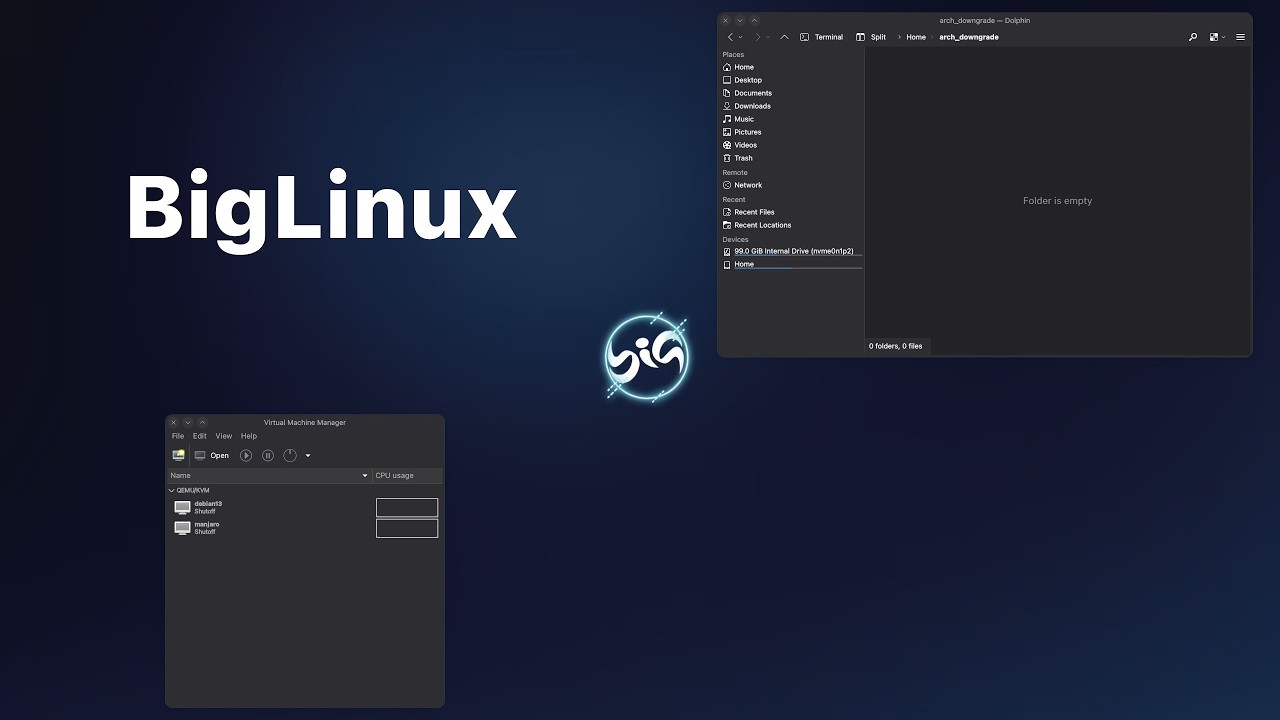Screen dimensions: 1280x720
Task: Open Music in Dolphin Places sidebar
Action: [x=791, y=119]
